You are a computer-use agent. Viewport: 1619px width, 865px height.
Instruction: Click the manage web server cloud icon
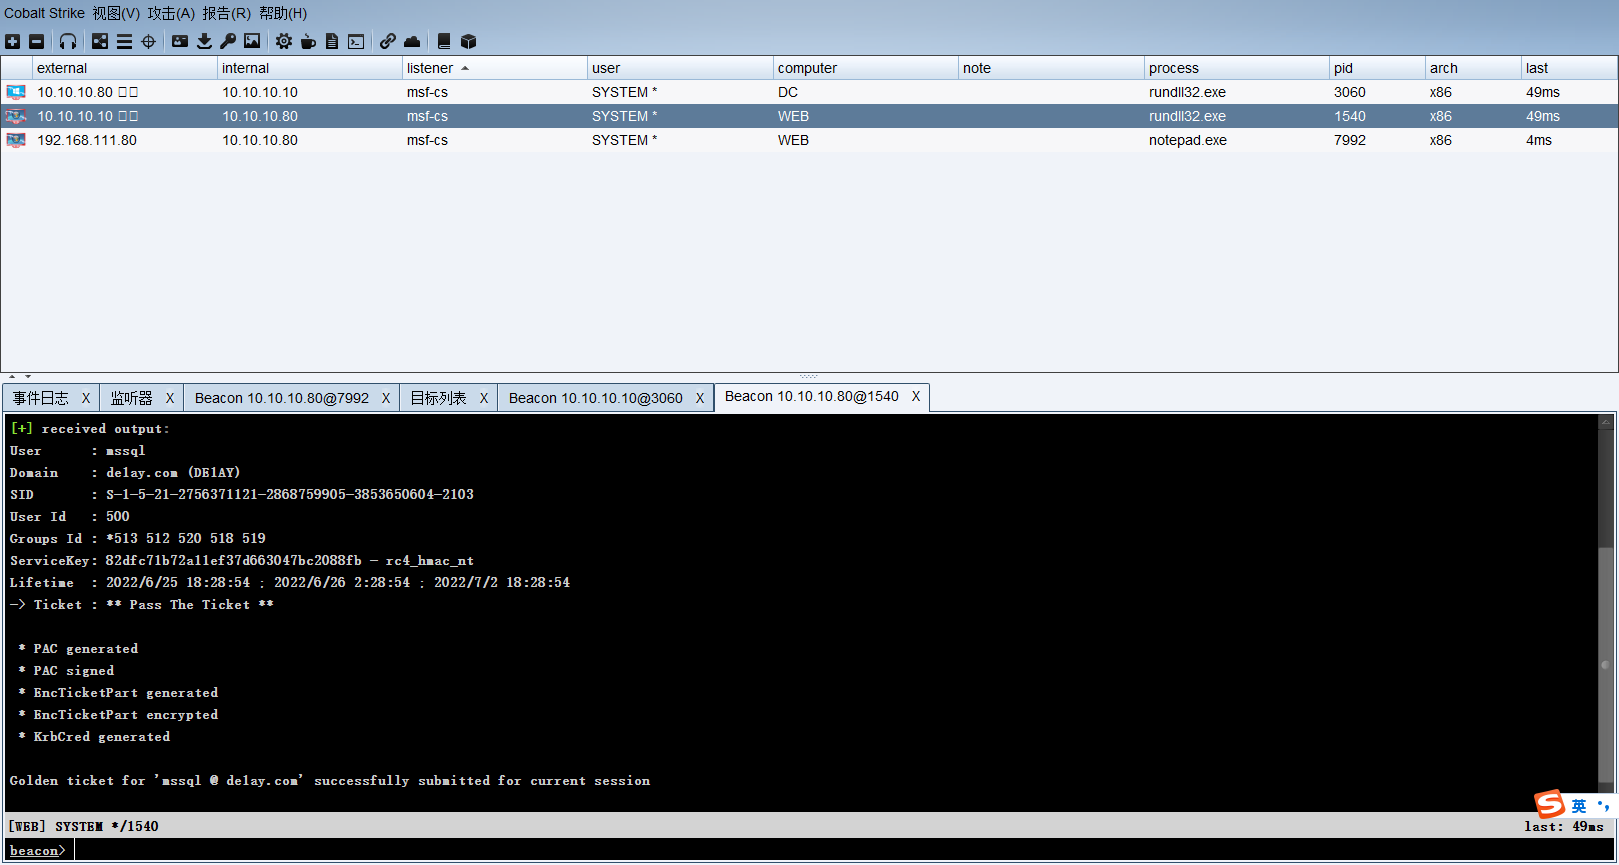(x=412, y=41)
